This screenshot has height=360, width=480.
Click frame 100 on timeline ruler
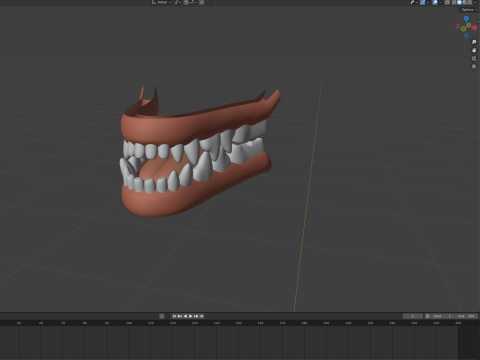click(129, 323)
